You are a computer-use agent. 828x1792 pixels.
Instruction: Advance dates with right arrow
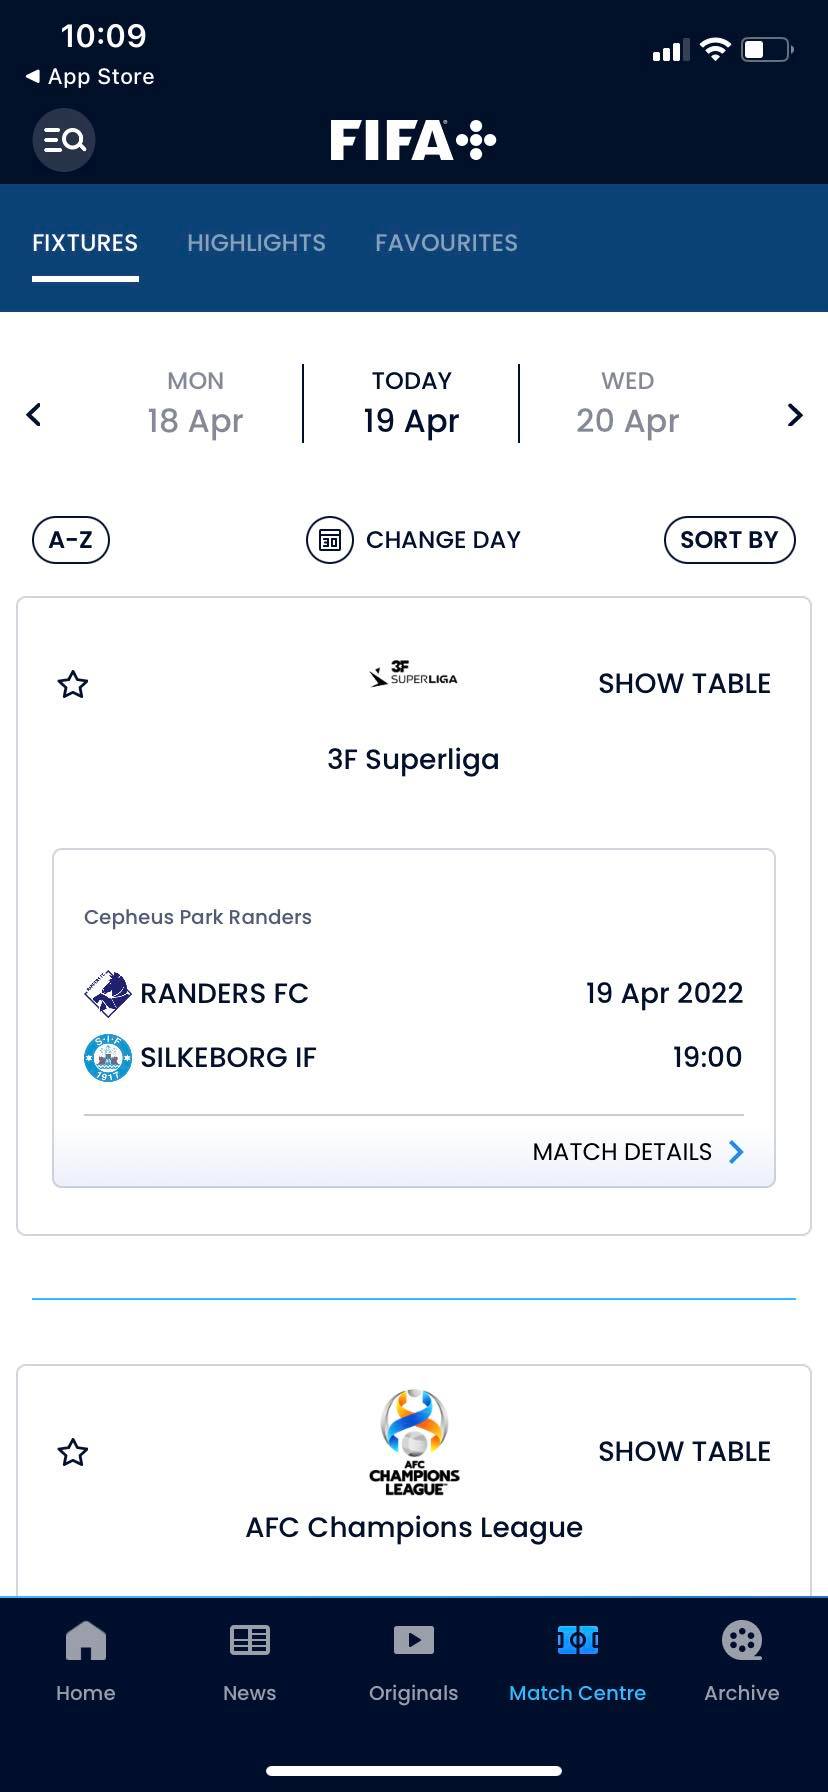(x=795, y=415)
